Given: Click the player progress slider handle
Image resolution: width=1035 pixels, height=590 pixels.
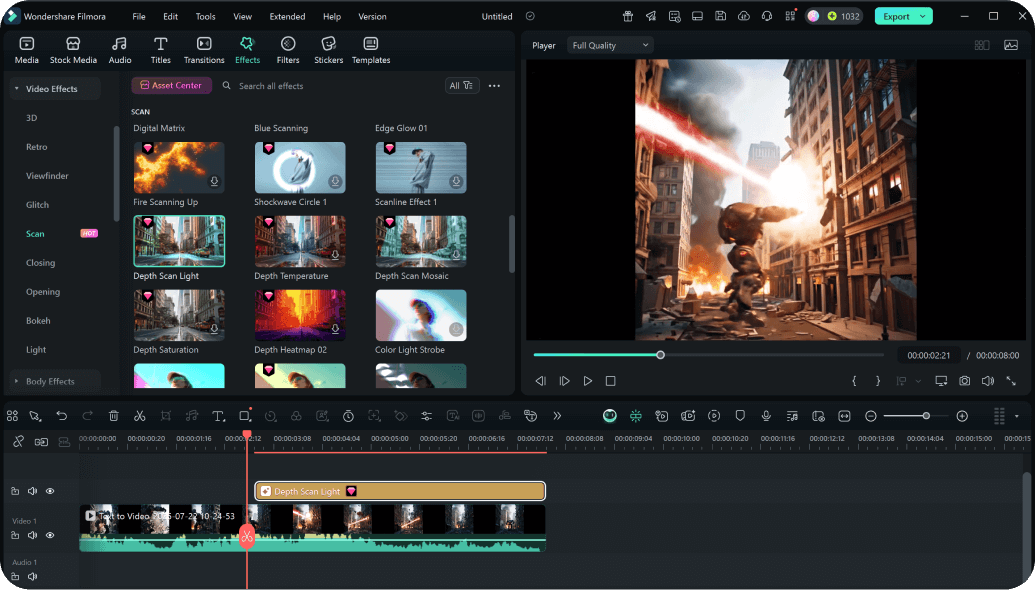Looking at the screenshot, I should (x=660, y=355).
